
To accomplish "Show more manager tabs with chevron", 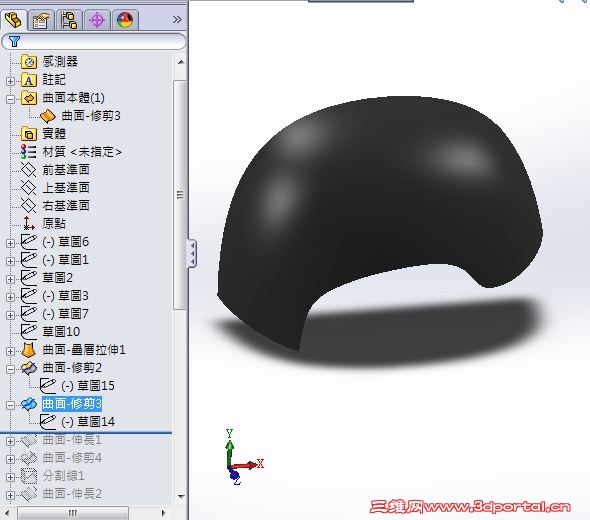I will coord(177,20).
